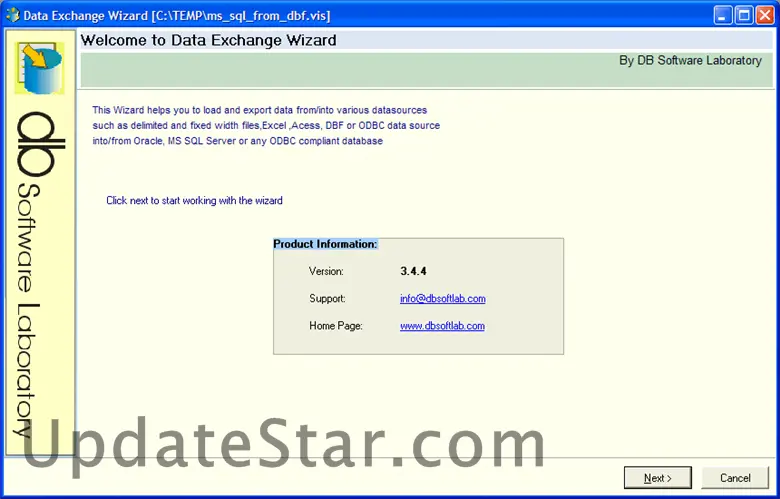Click the 'This Wizard helps you' description line
Viewport: 780px width, 499px height.
point(260,110)
